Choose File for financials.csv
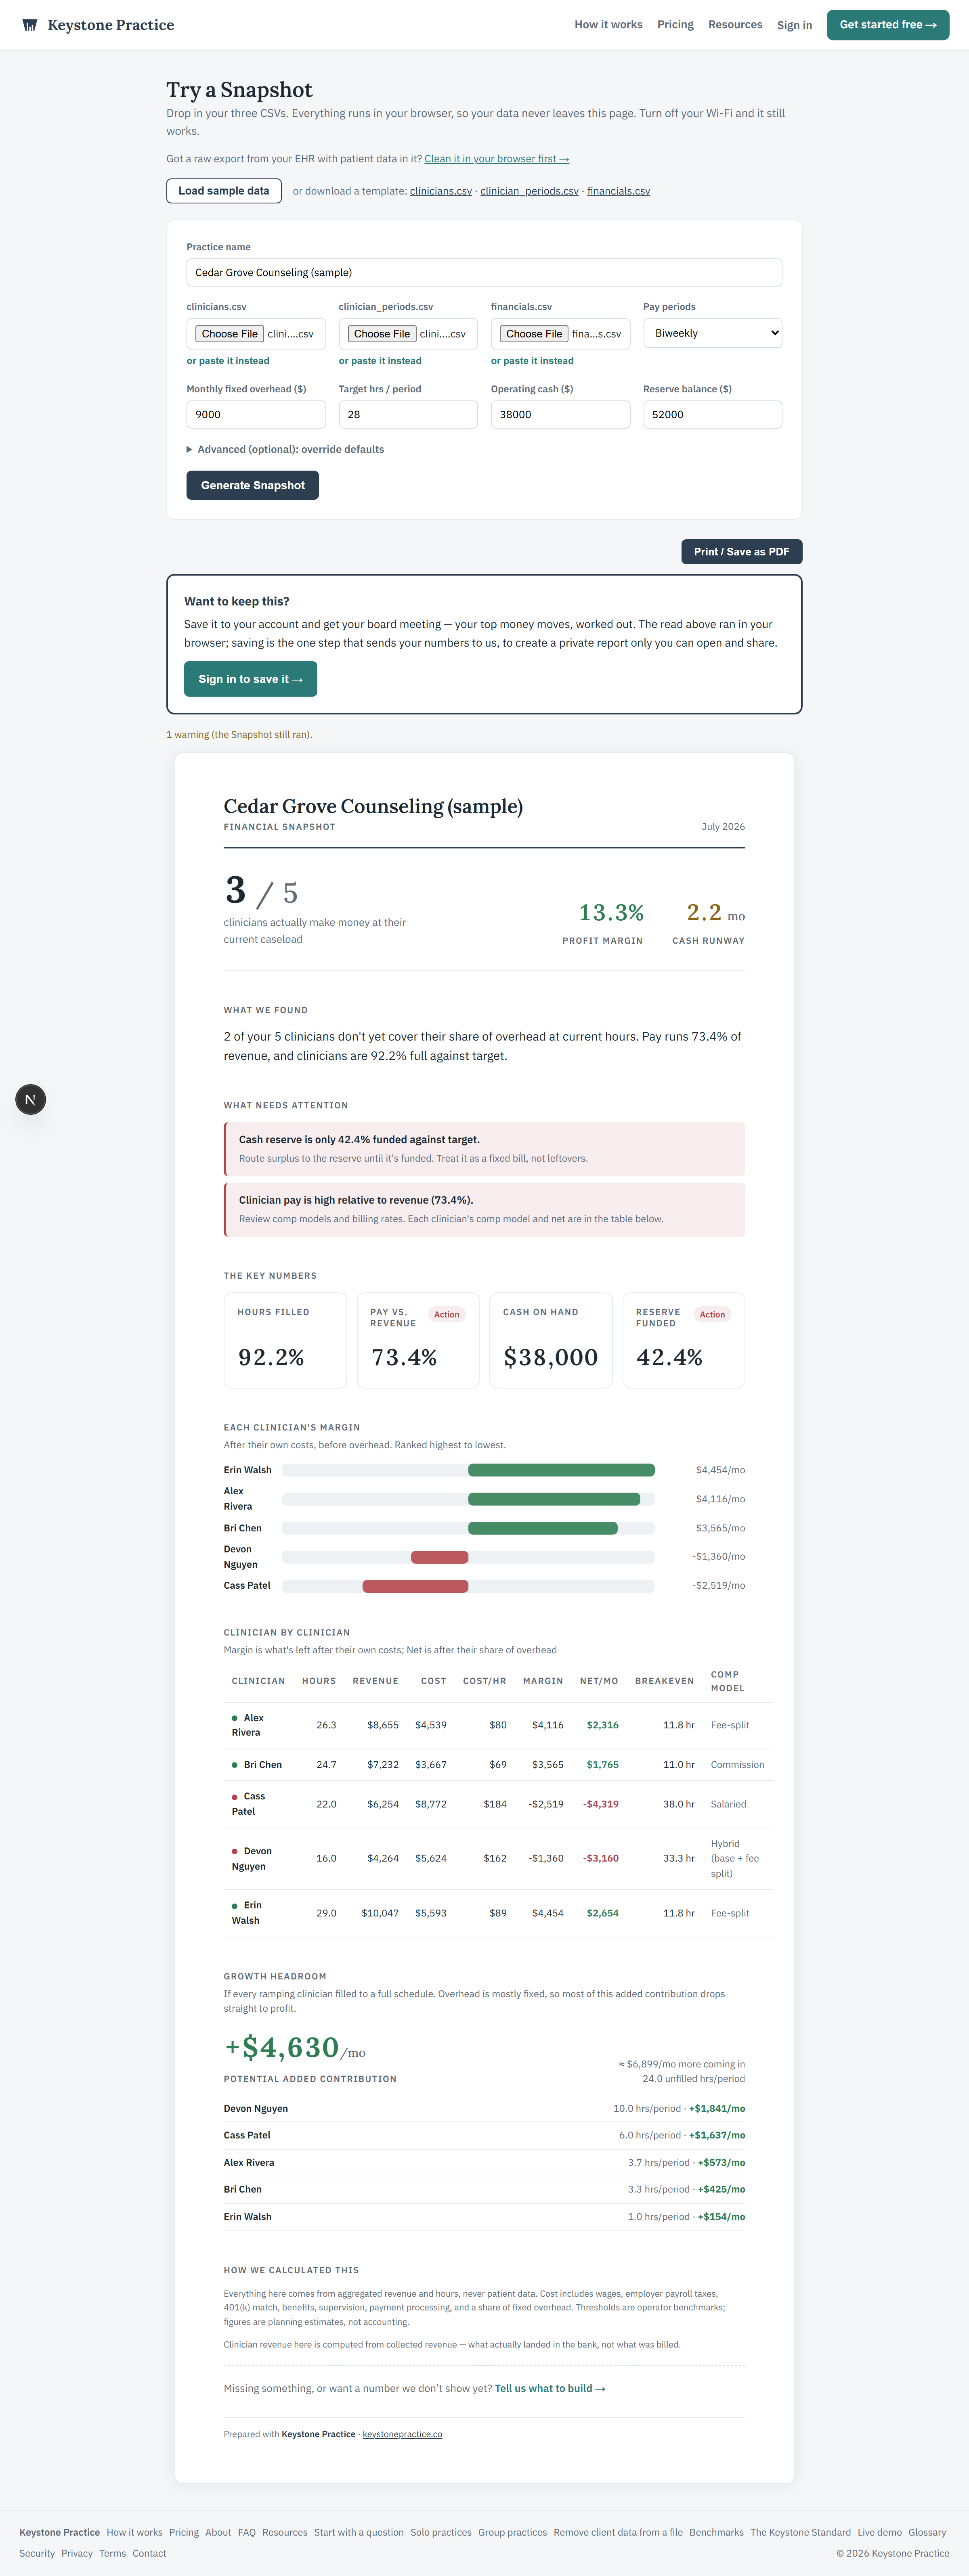Screen dimensions: 969x2576 [534, 334]
